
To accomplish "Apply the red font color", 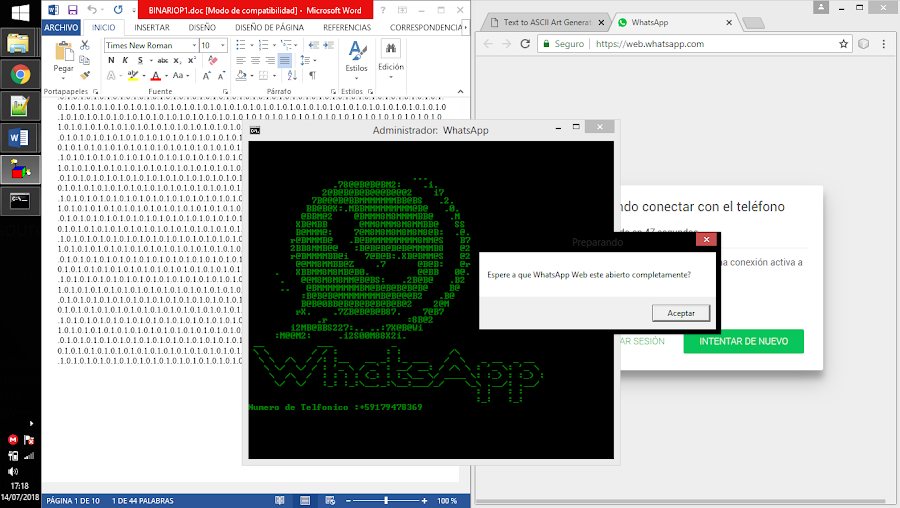I will coord(156,75).
